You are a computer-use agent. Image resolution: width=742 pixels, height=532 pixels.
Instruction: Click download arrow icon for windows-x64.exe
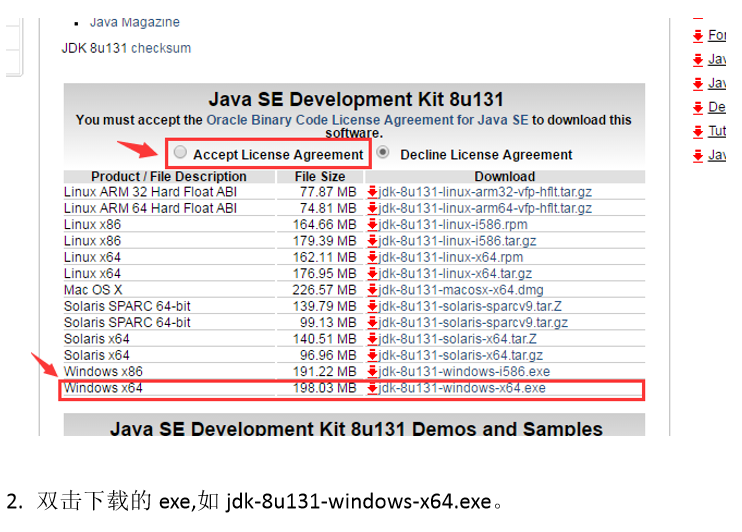pyautogui.click(x=372, y=388)
